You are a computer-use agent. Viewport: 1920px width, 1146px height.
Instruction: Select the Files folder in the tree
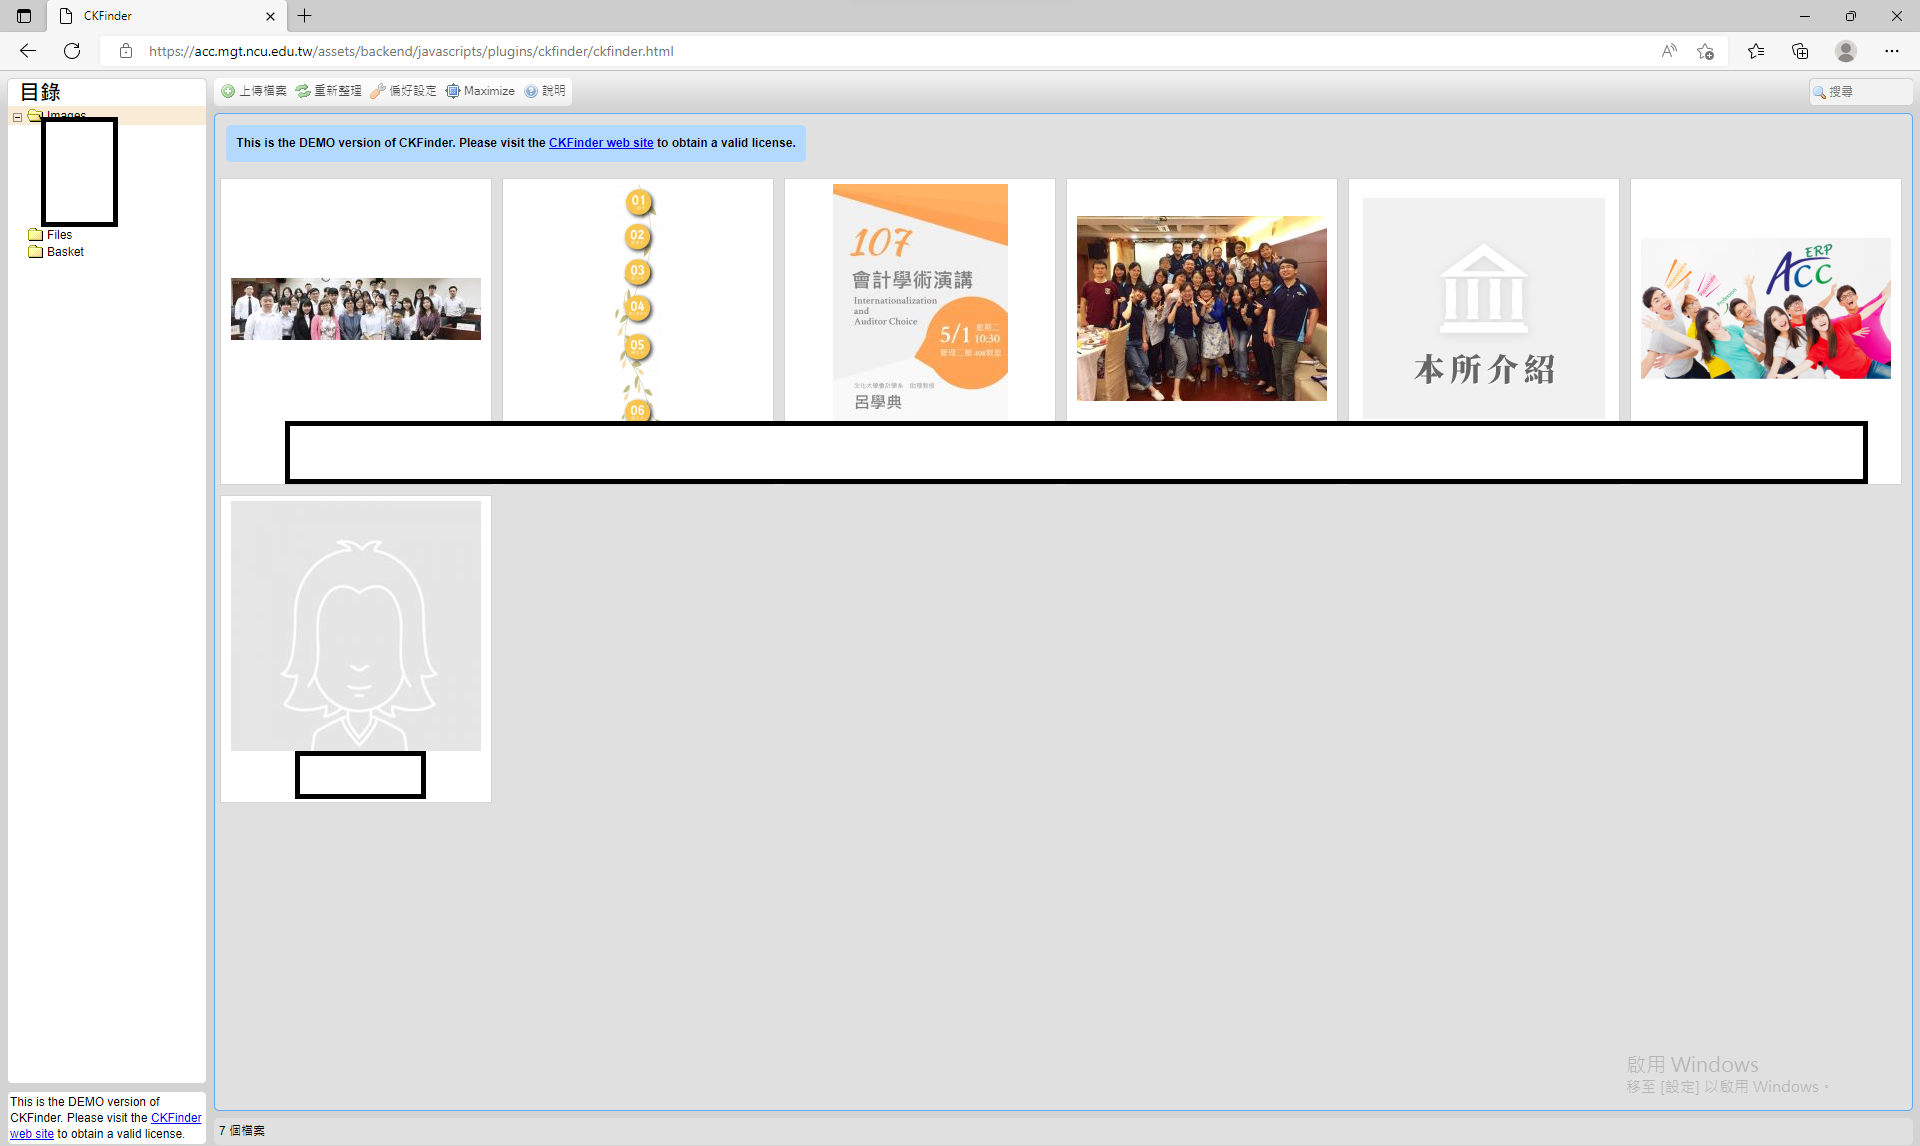click(x=59, y=235)
